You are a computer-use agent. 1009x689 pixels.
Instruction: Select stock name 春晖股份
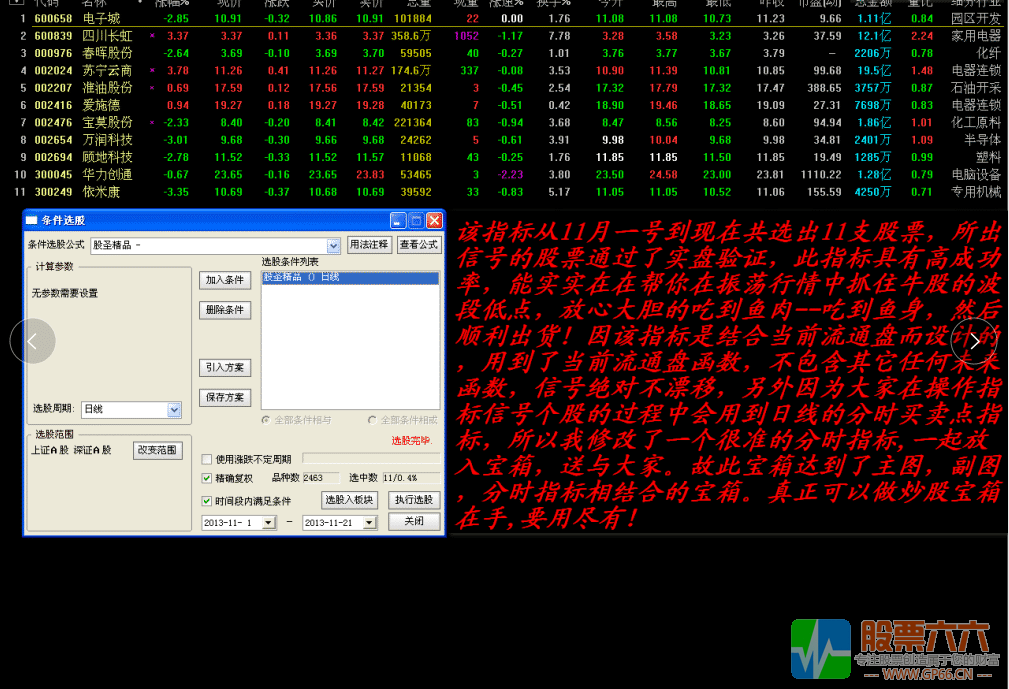pos(107,53)
